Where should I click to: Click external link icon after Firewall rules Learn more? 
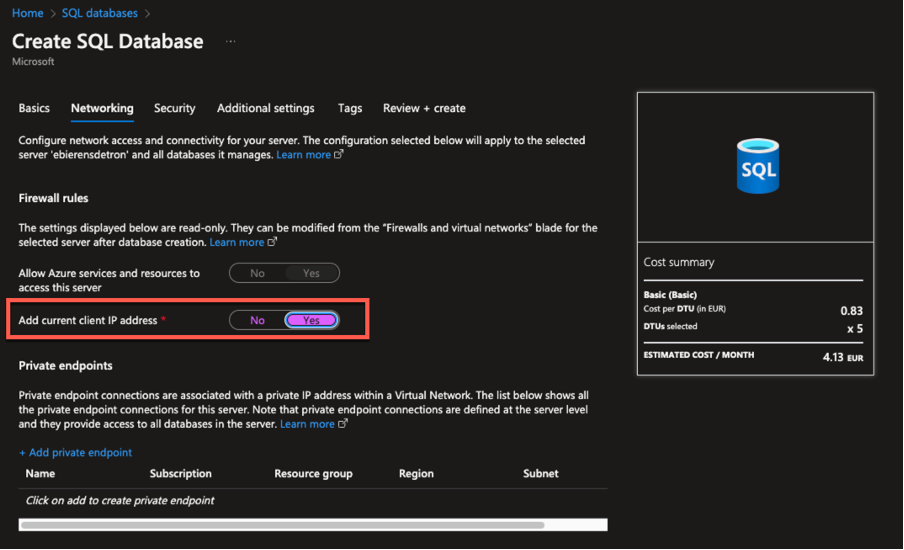(272, 242)
